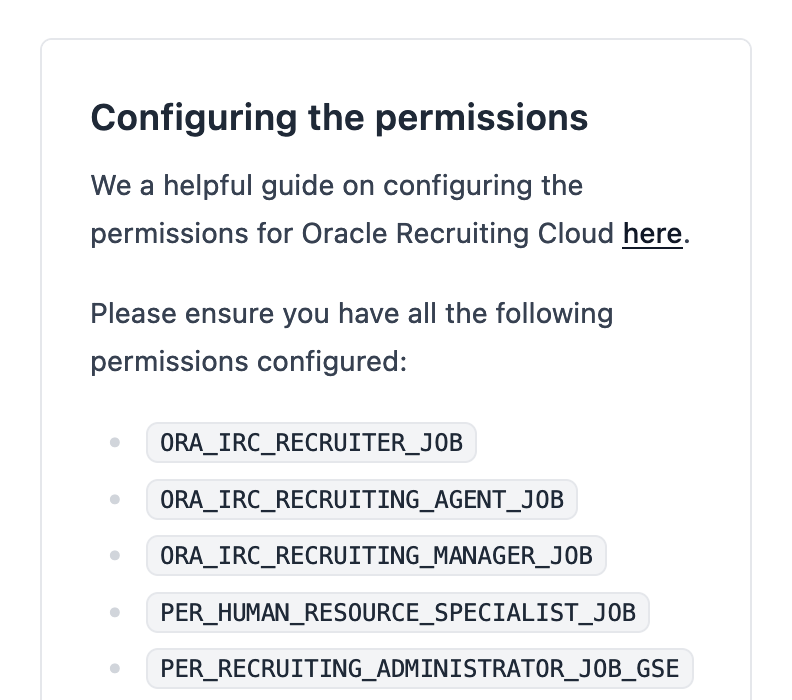Click the bullet beside PER_RECRUITING_ADMINISTRATOR_JOB_GSE
The image size is (792, 700).
[x=115, y=669]
